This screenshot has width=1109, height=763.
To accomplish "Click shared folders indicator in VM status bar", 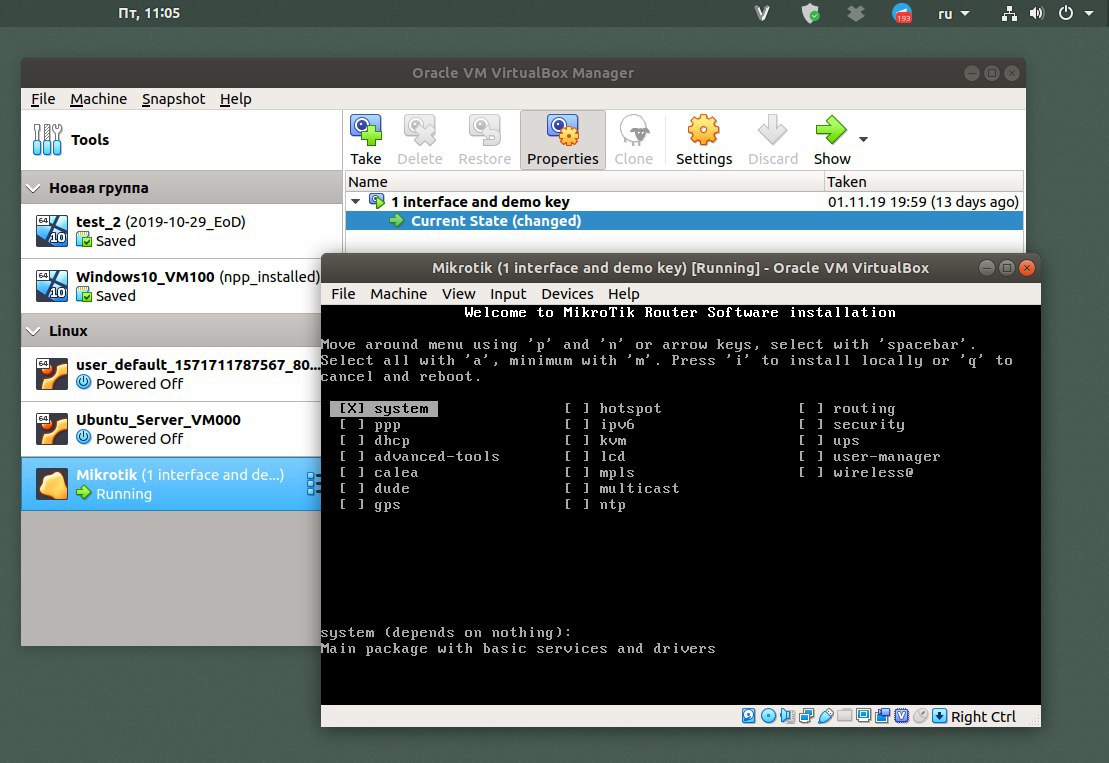I will 844,716.
